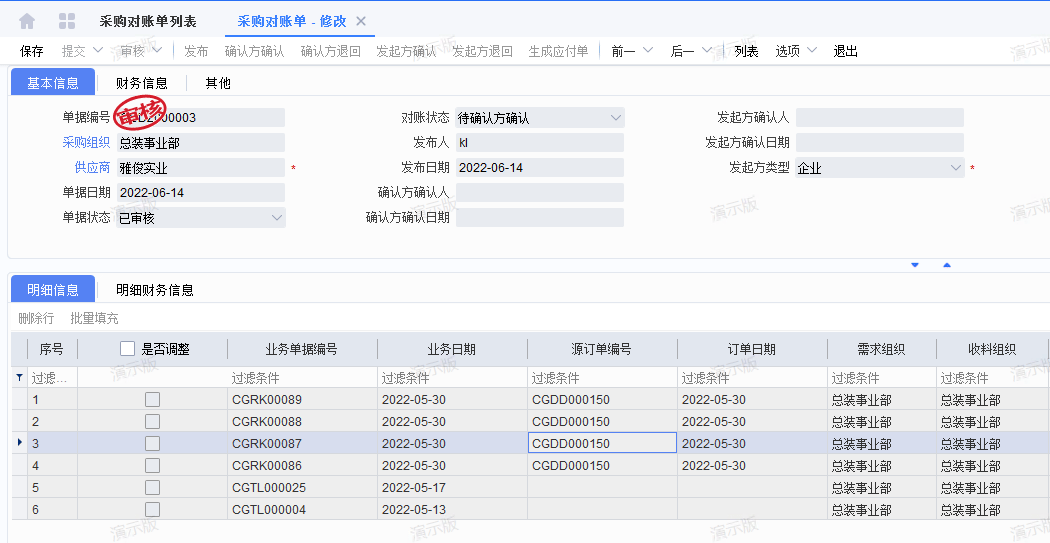Click the 采购组织 link label
The width and height of the screenshot is (1050, 543).
(x=86, y=143)
